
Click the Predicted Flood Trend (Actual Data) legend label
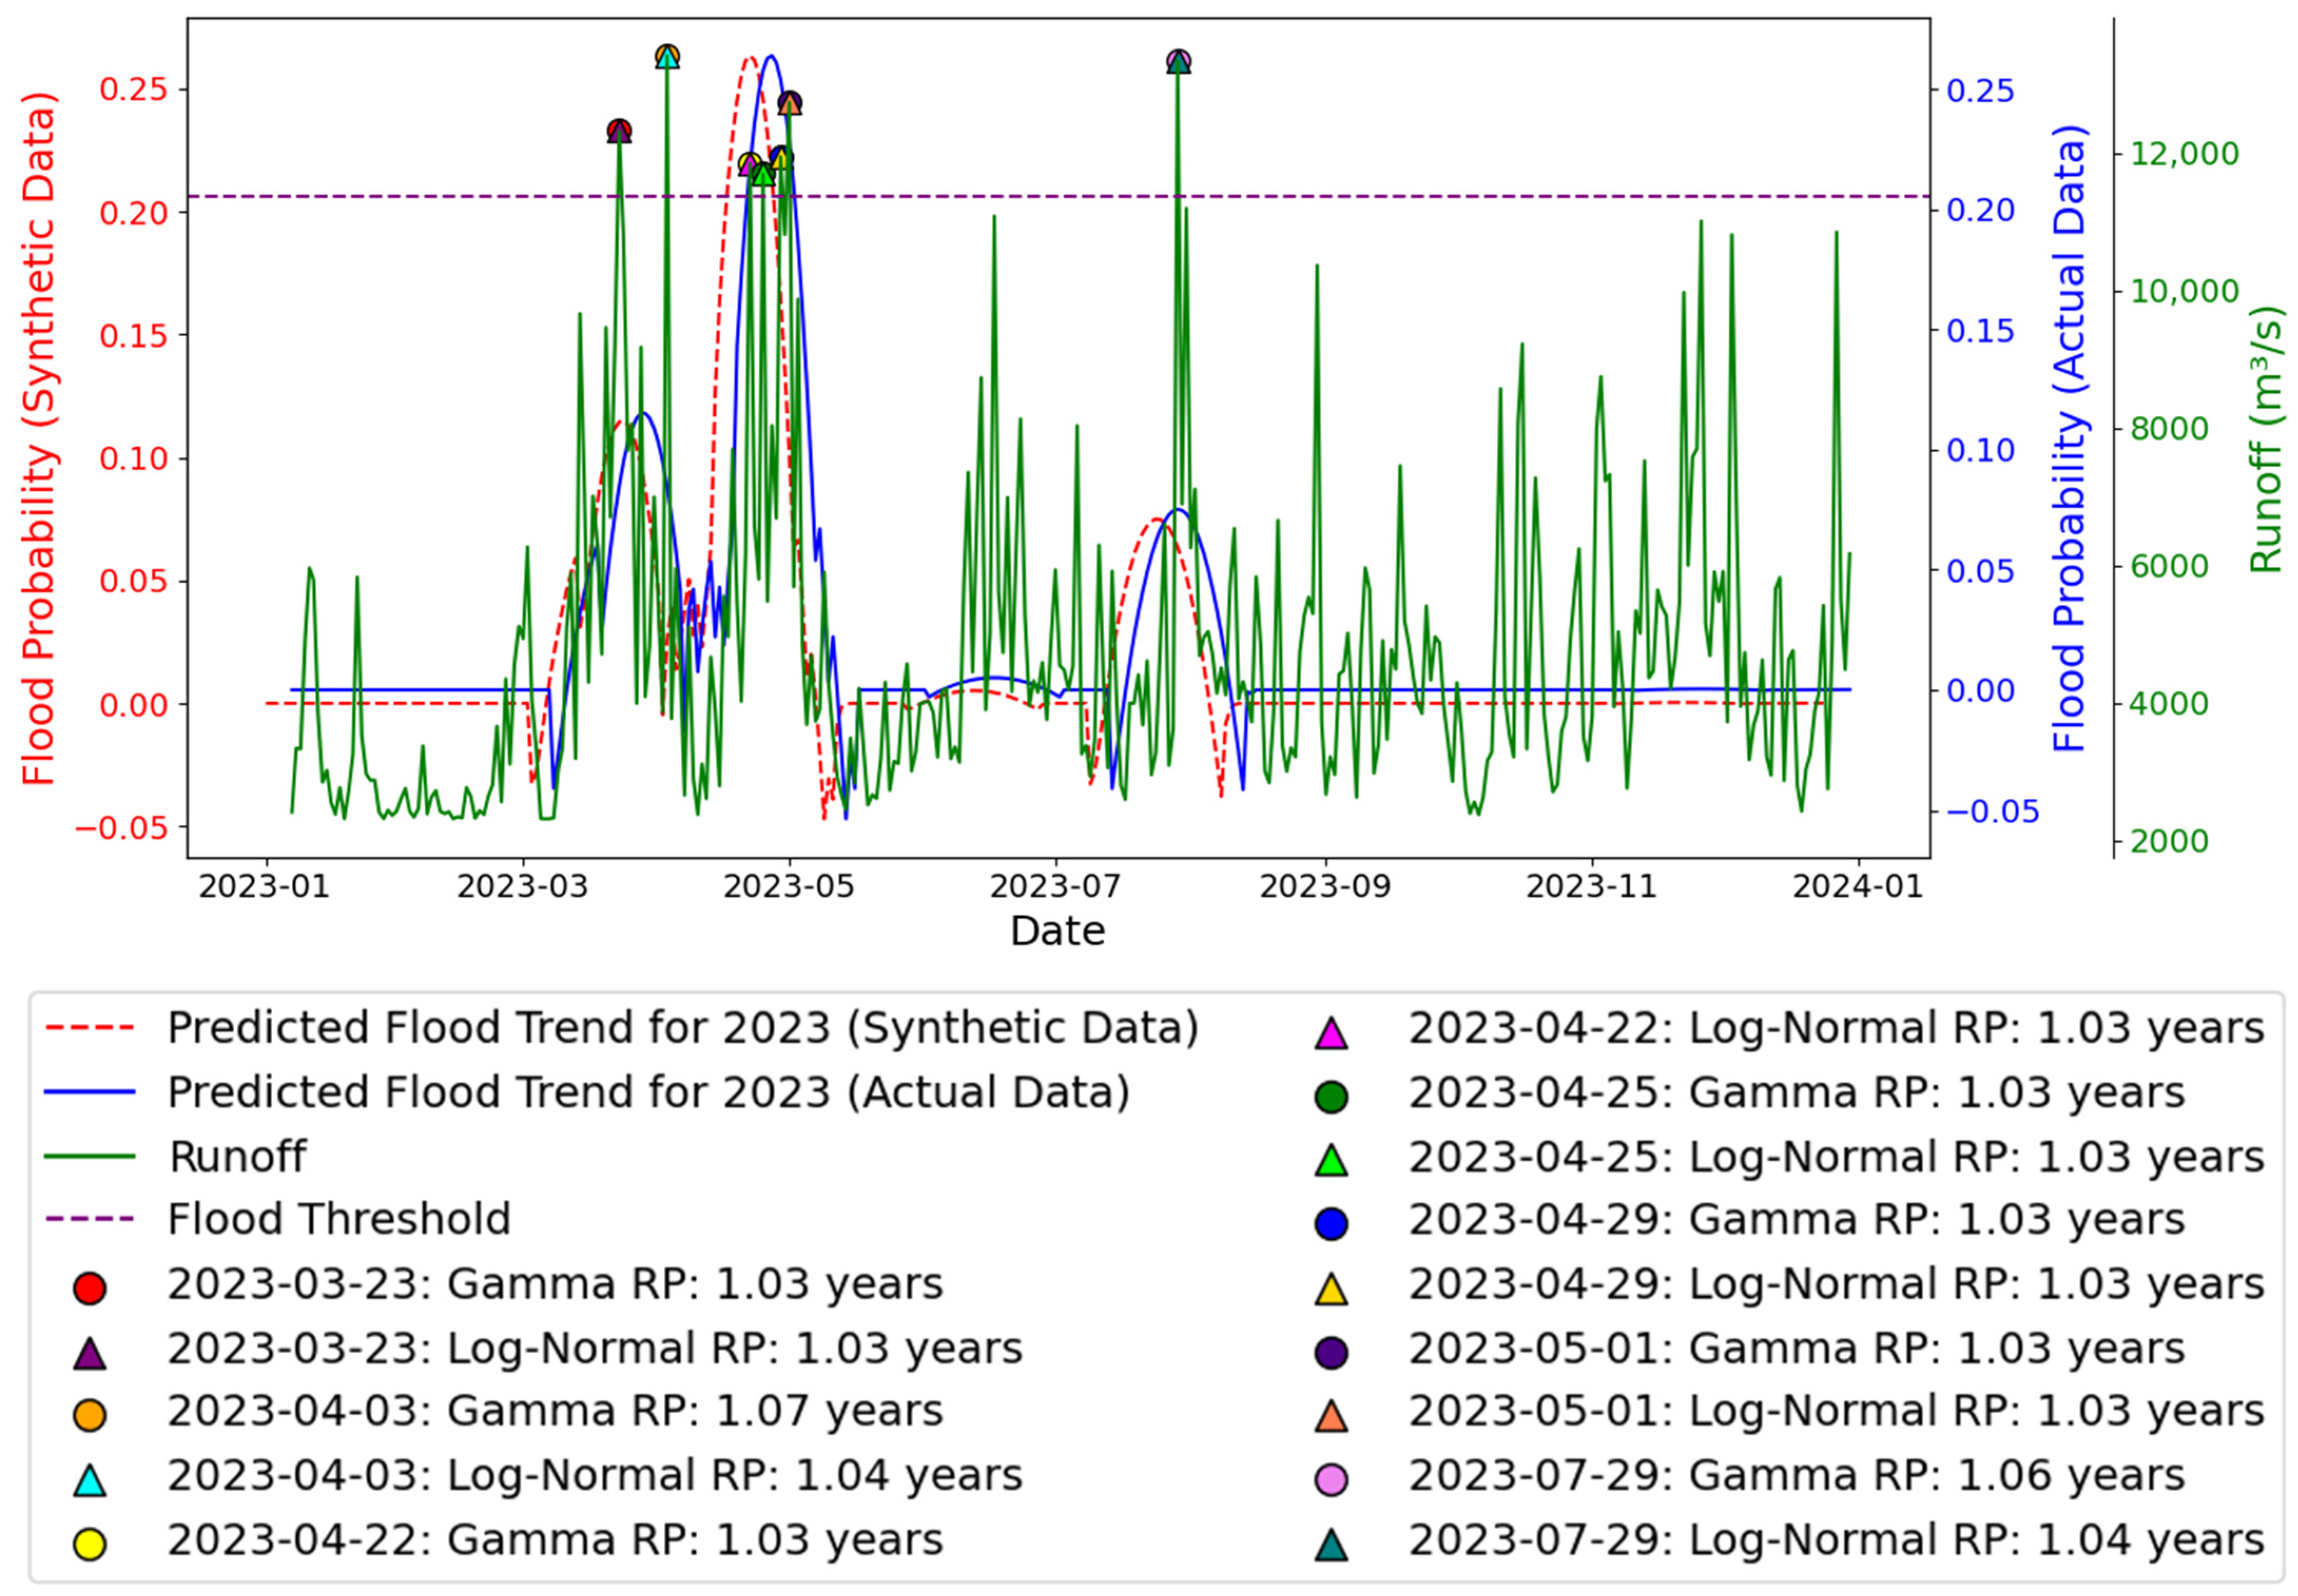[648, 1092]
